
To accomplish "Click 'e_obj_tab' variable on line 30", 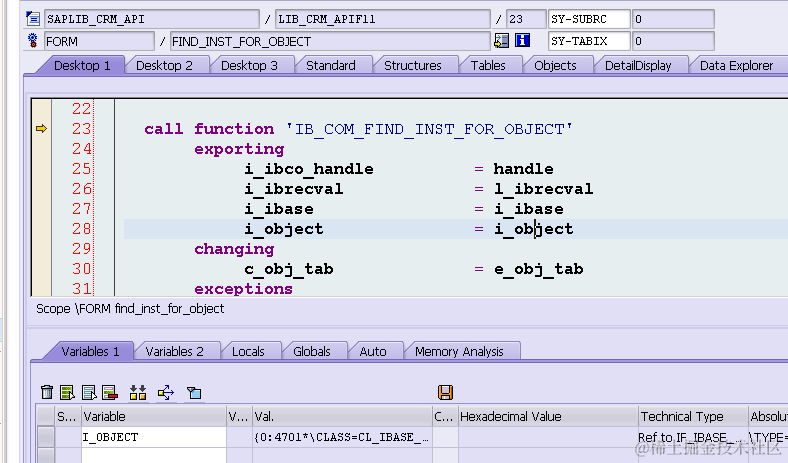I will 538,269.
